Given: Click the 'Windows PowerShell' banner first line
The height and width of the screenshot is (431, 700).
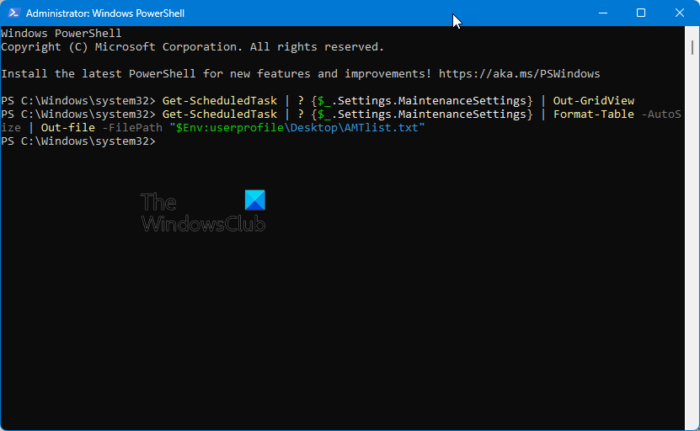Looking at the screenshot, I should pyautogui.click(x=61, y=33).
